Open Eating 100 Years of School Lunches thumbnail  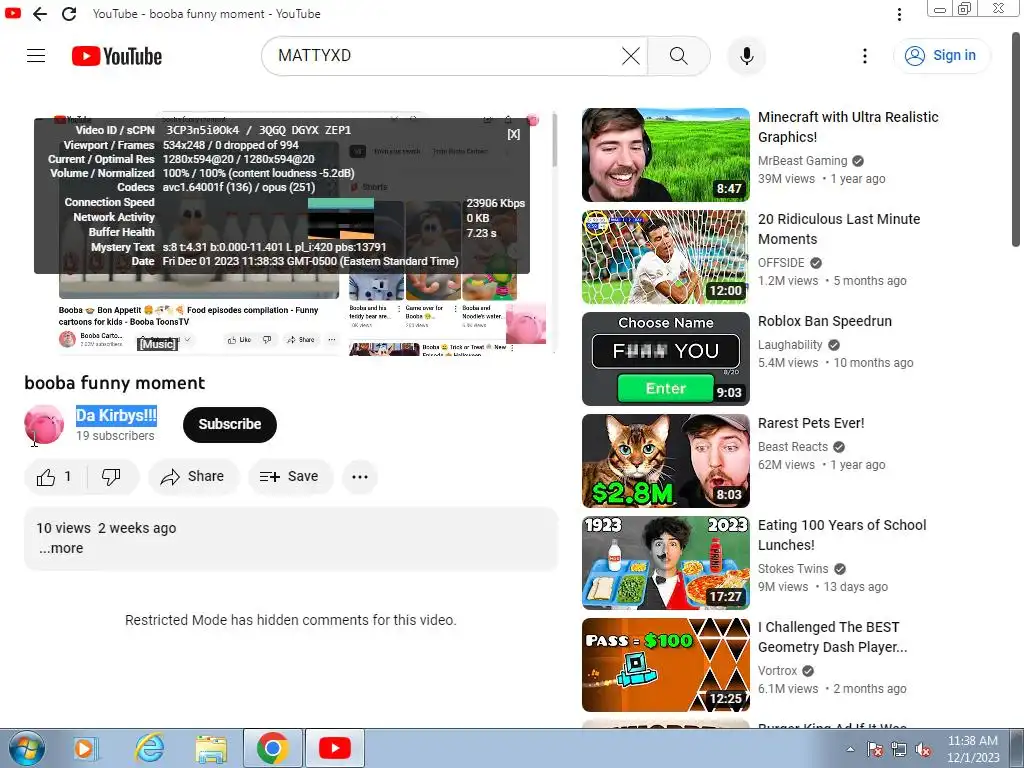tap(665, 563)
